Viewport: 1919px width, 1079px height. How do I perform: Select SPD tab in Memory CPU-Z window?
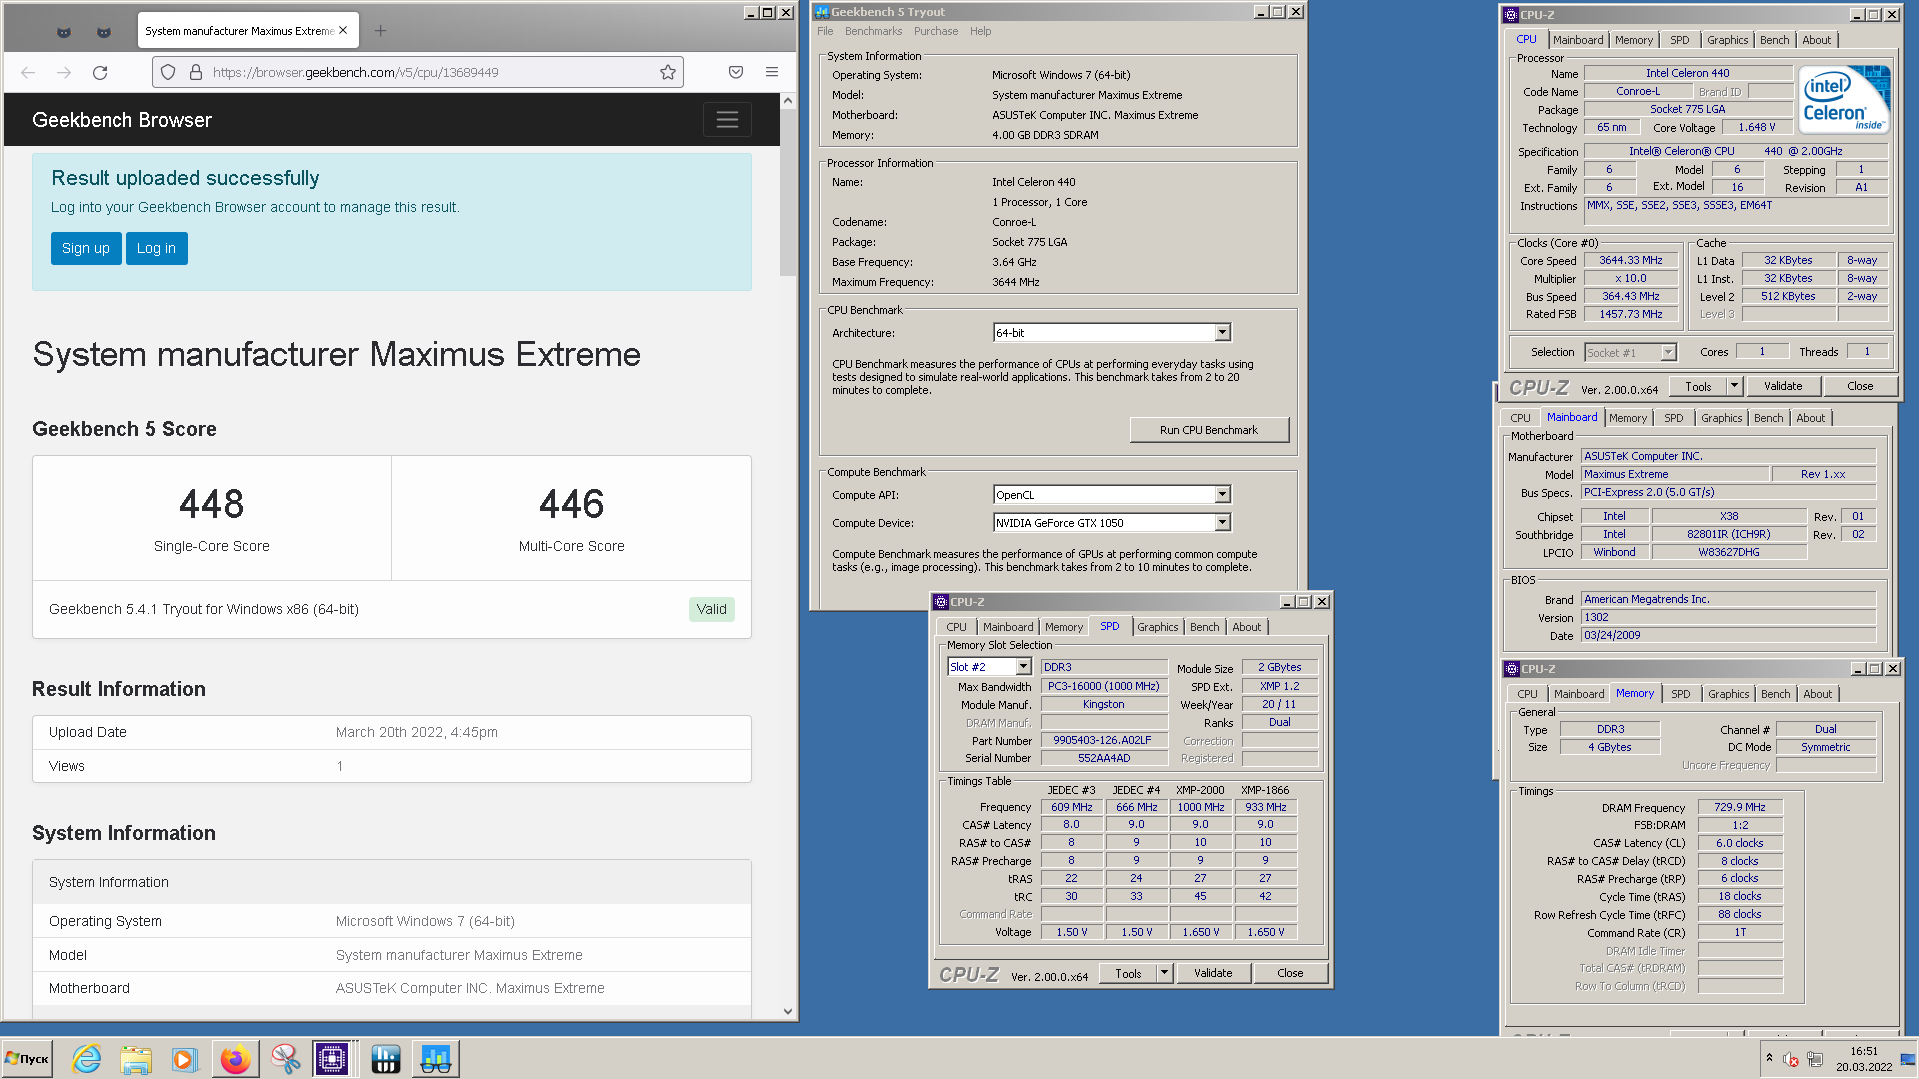coord(1681,694)
